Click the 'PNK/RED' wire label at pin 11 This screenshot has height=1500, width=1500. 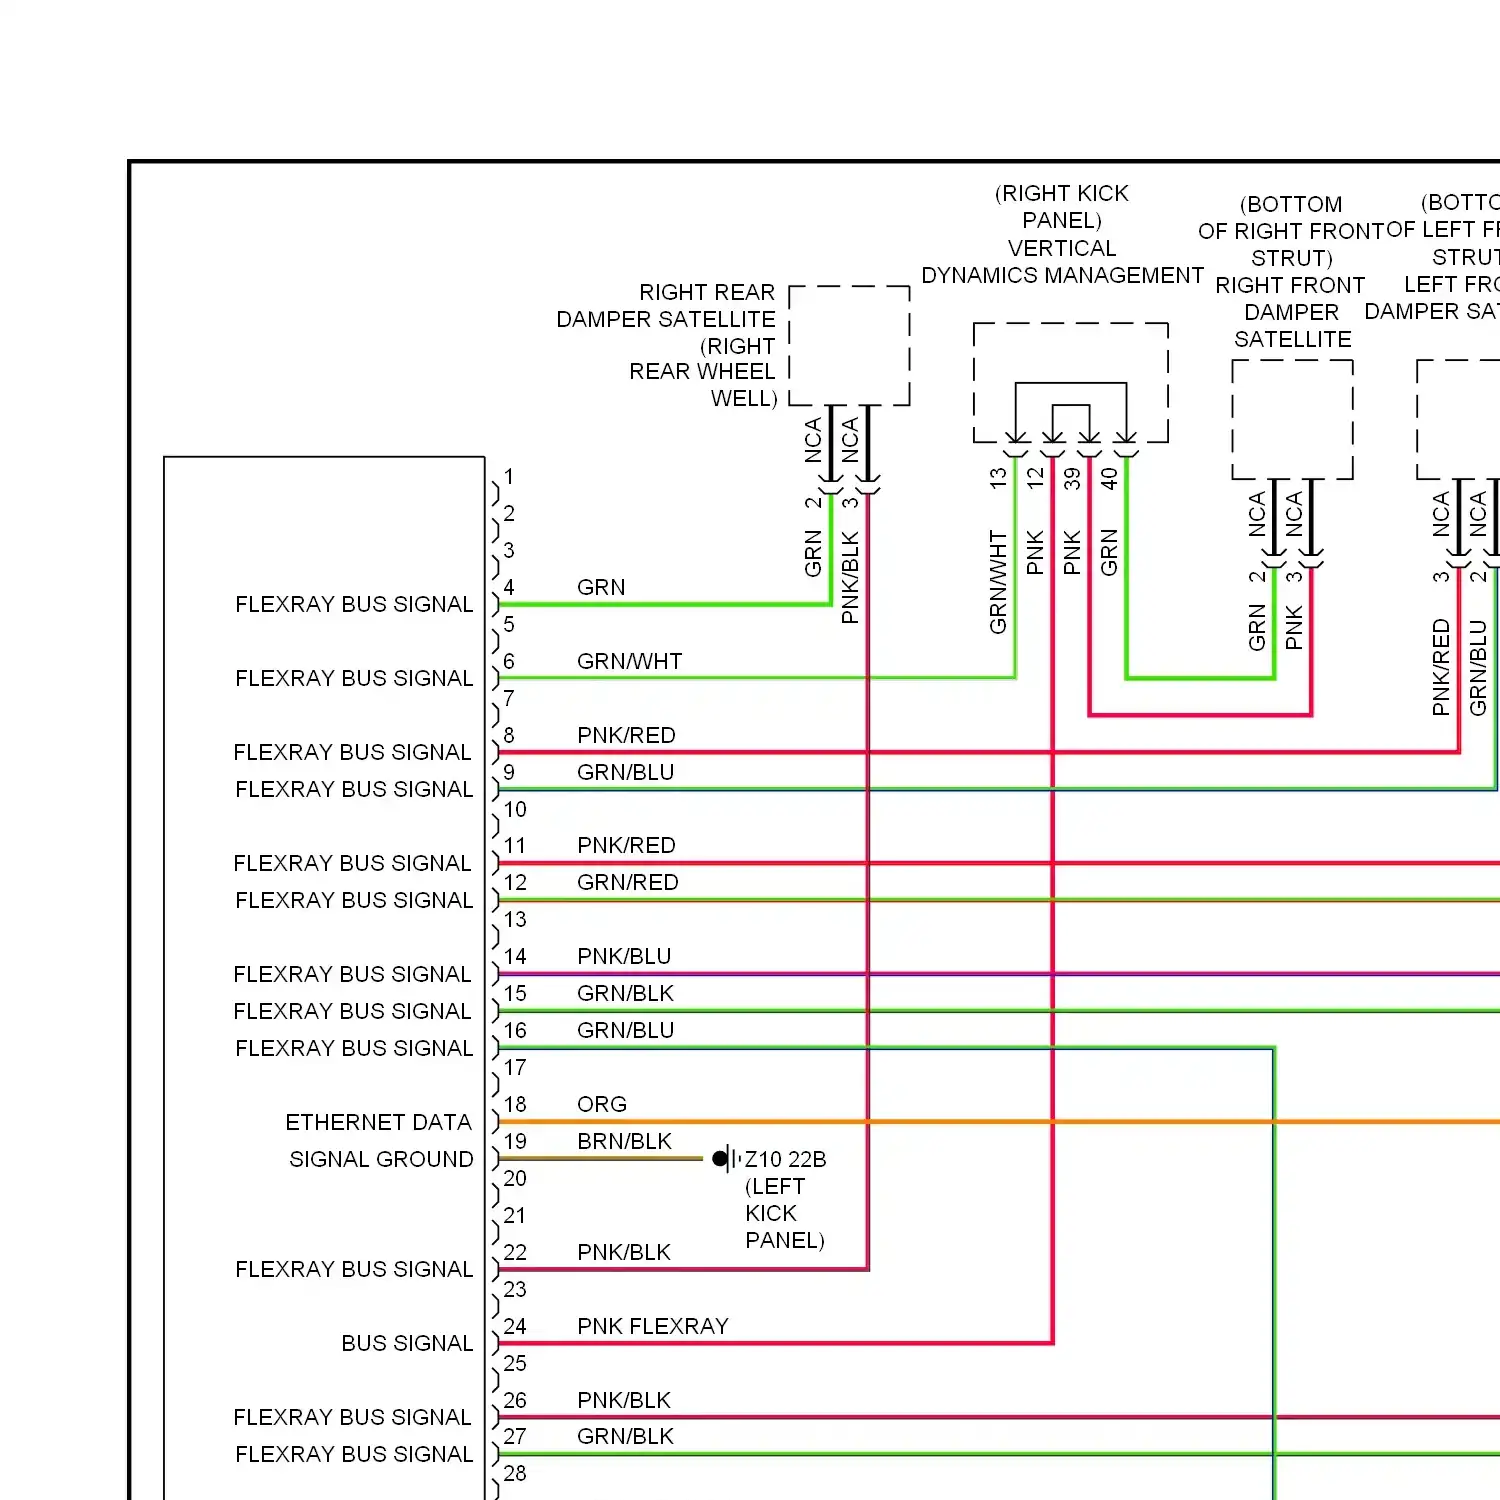pos(626,845)
